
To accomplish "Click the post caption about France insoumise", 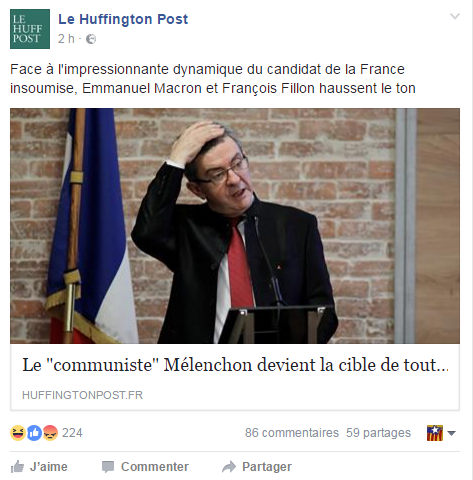I will click(213, 79).
